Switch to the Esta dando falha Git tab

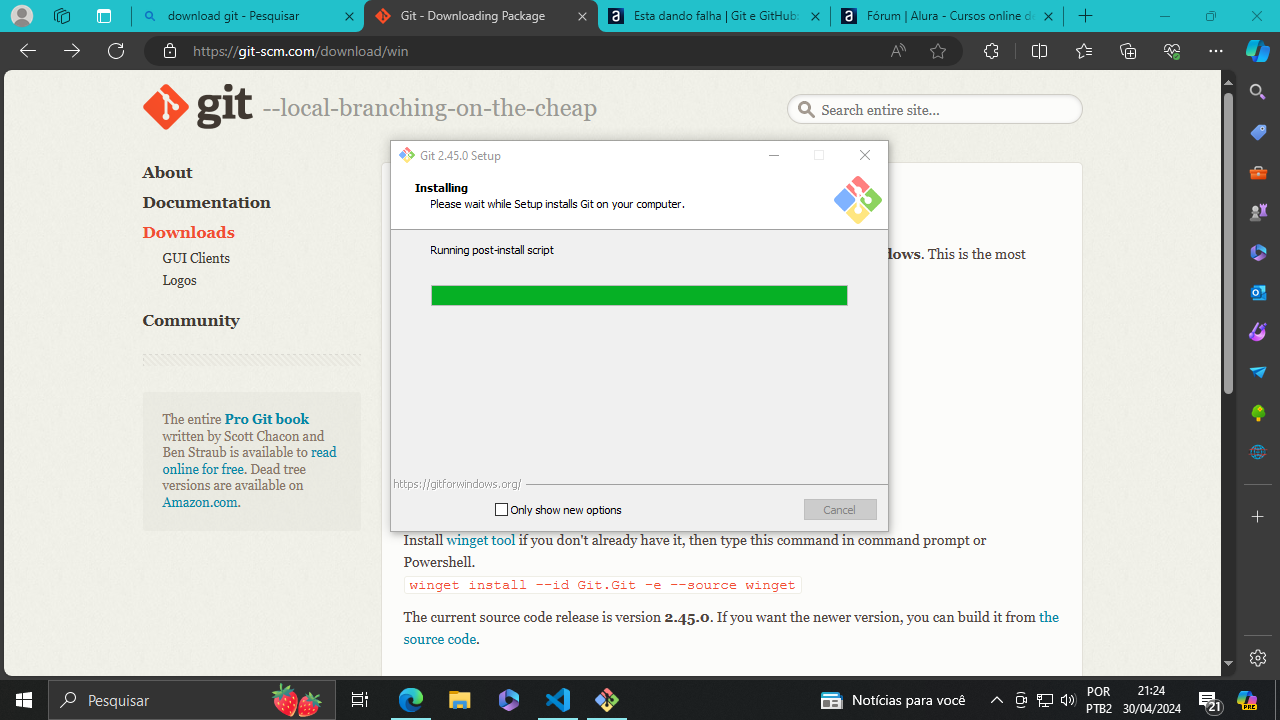pos(715,16)
